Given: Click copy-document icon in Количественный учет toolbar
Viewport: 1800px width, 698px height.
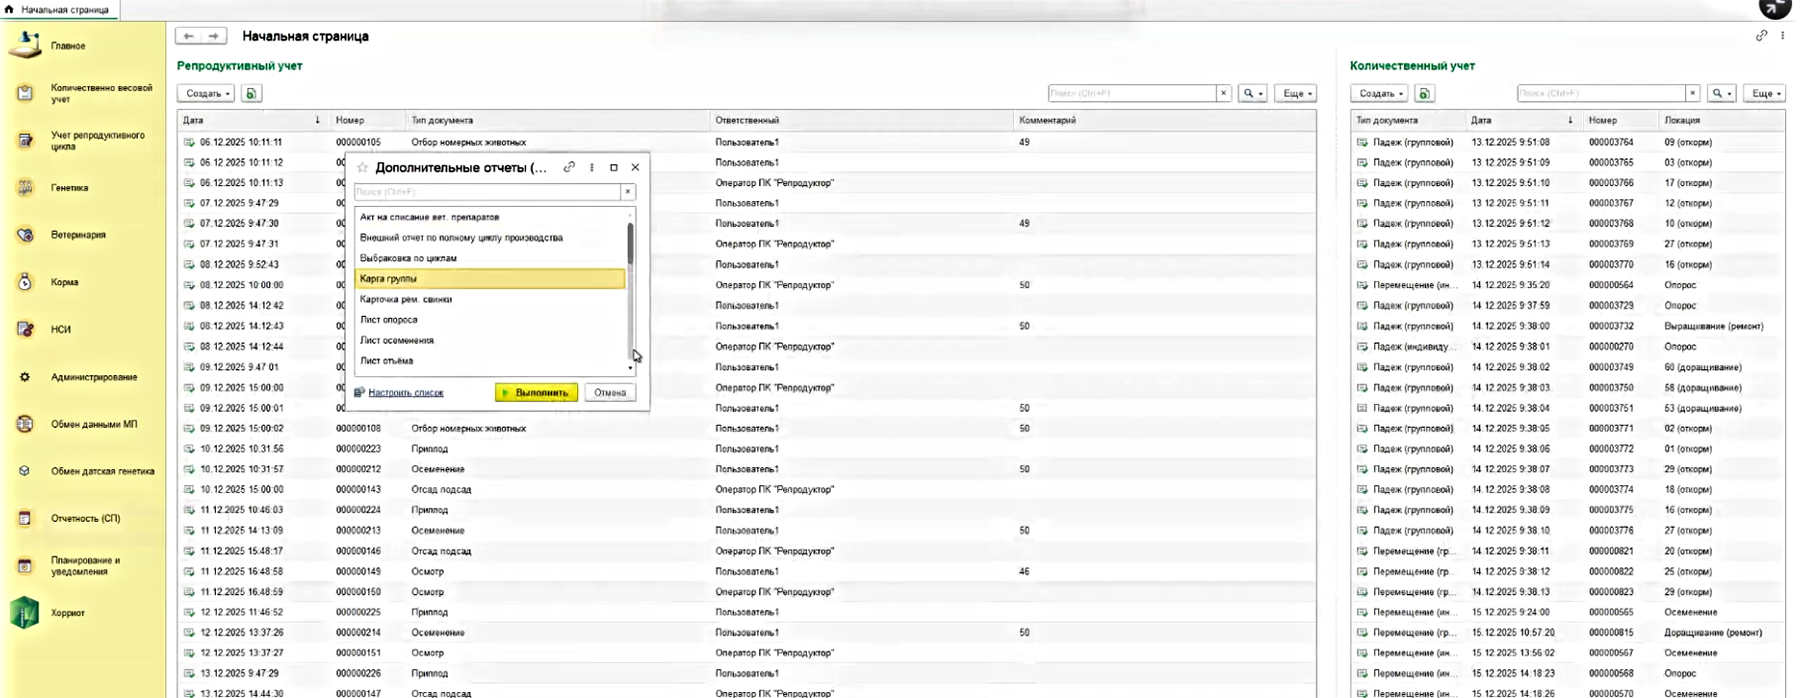Looking at the screenshot, I should pyautogui.click(x=1424, y=93).
